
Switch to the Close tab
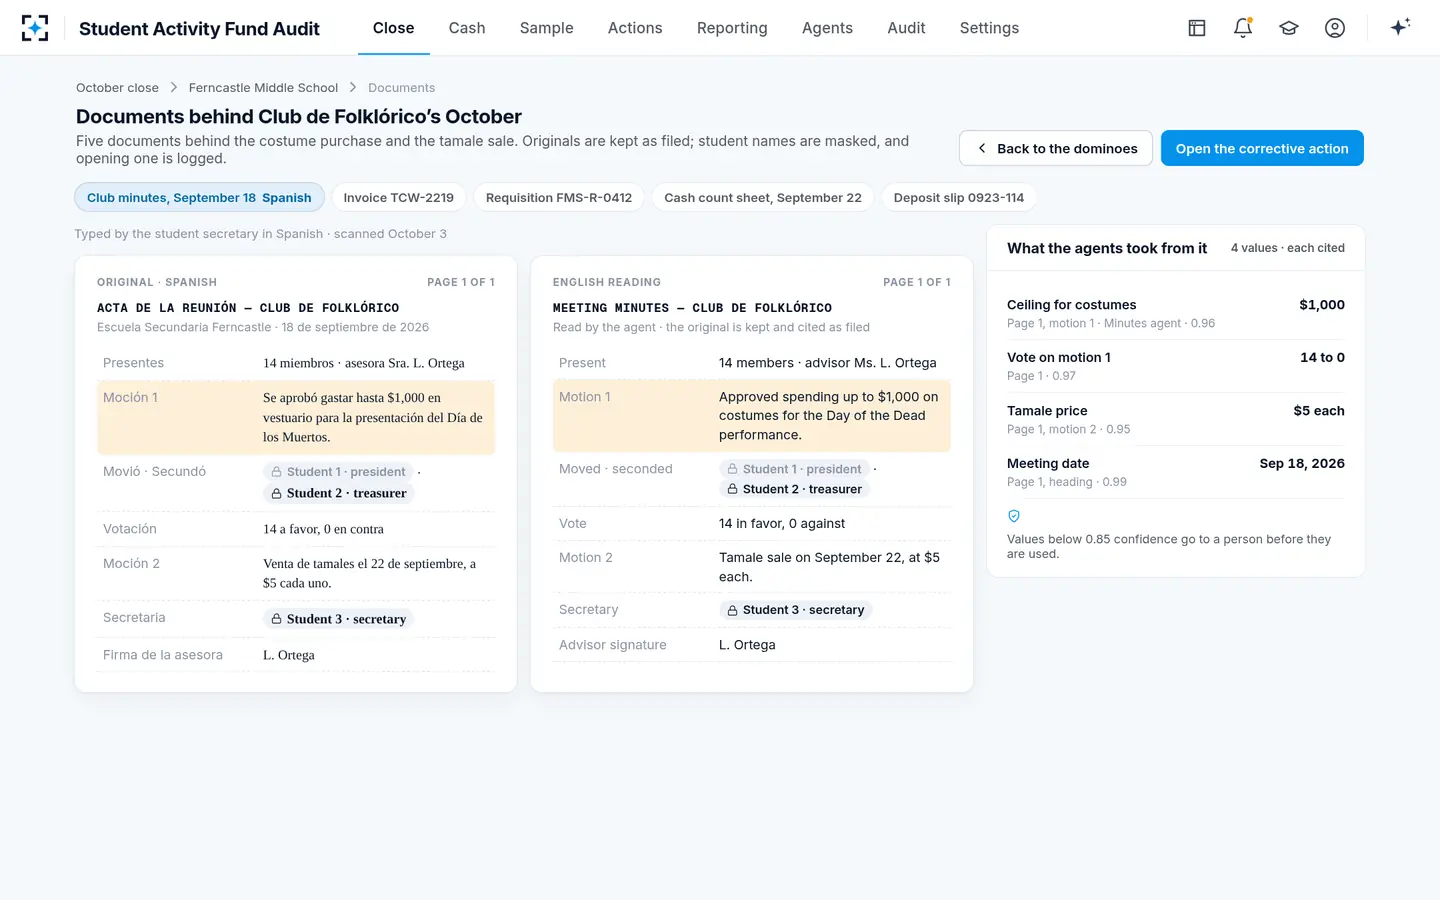click(x=394, y=28)
